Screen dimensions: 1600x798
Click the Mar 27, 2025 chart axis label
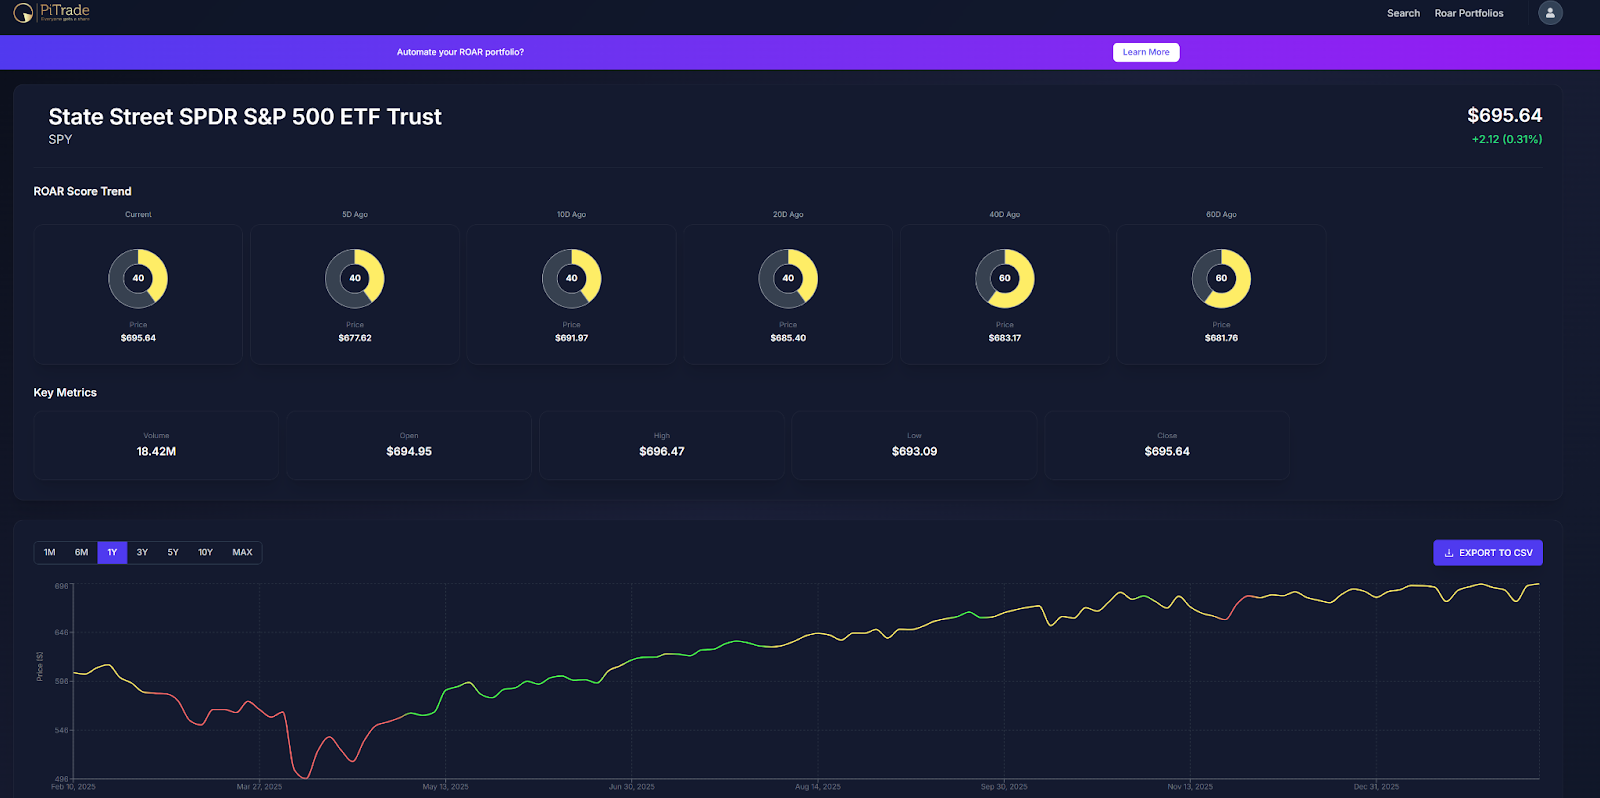tap(259, 787)
